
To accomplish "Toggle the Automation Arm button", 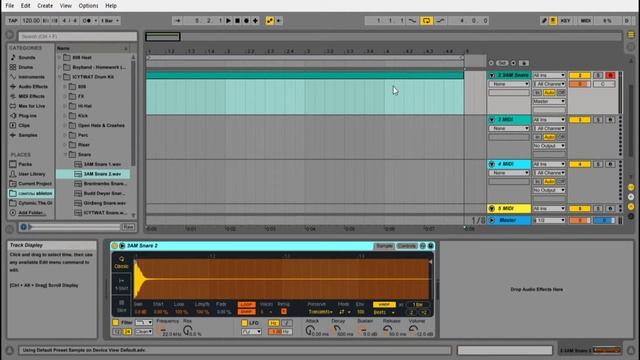I will pos(269,20).
